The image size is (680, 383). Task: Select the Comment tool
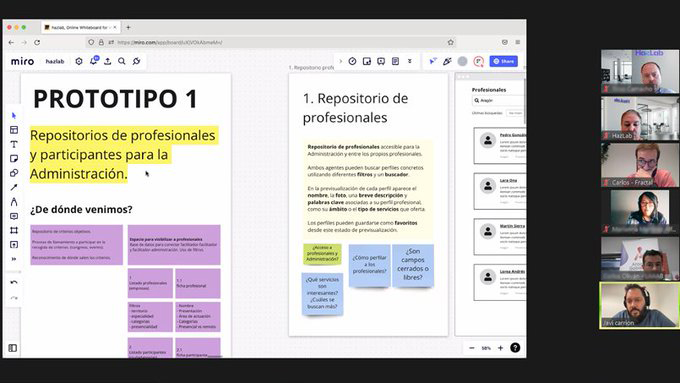coord(14,216)
